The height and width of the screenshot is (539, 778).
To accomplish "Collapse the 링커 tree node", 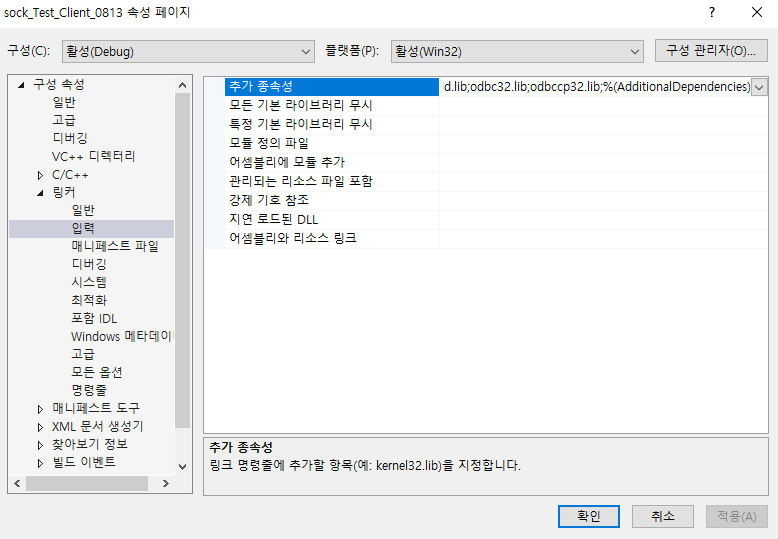I will (x=40, y=193).
